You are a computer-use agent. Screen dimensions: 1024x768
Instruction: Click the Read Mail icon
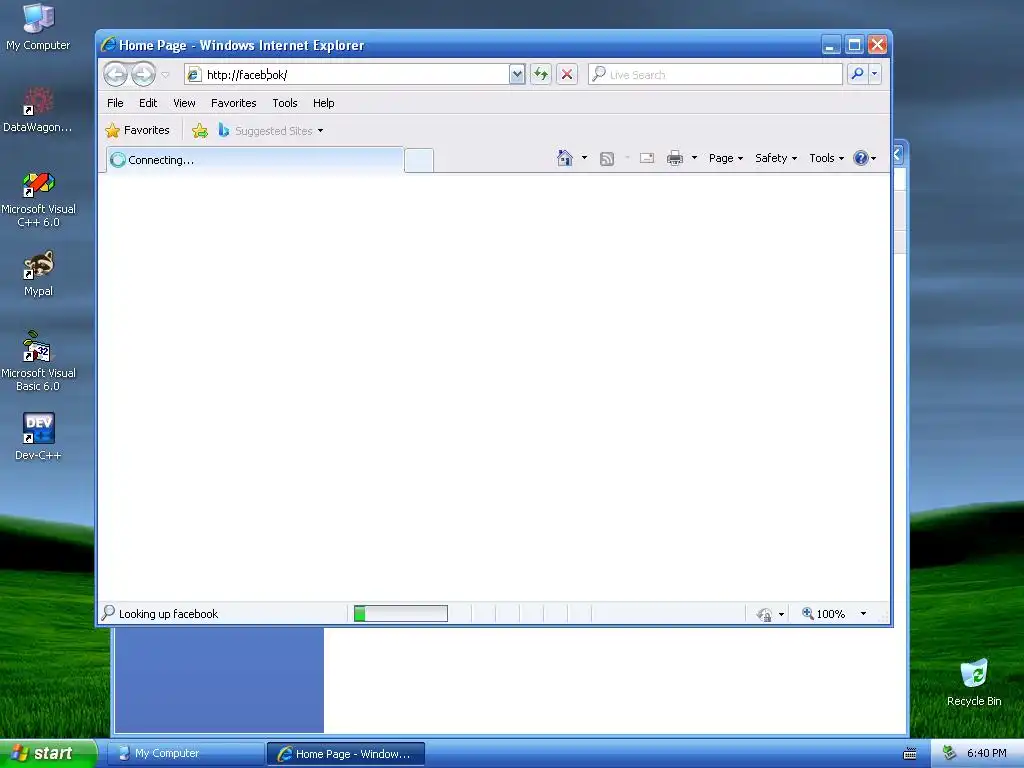pyautogui.click(x=647, y=158)
